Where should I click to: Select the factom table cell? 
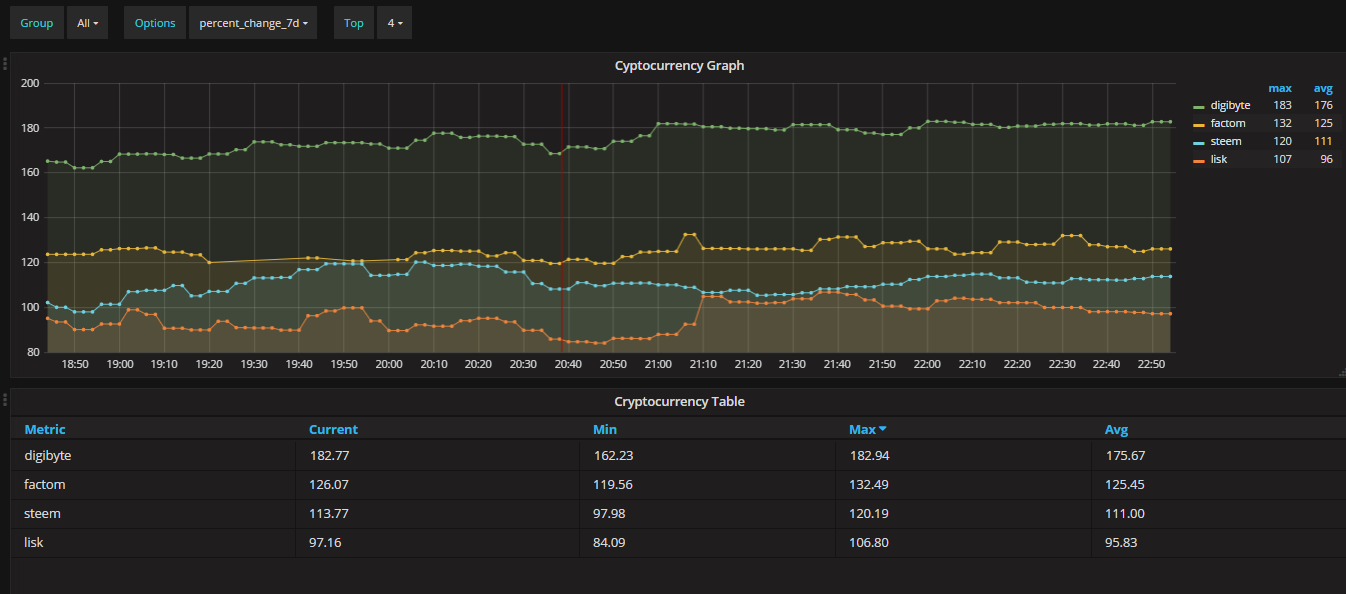click(x=154, y=484)
